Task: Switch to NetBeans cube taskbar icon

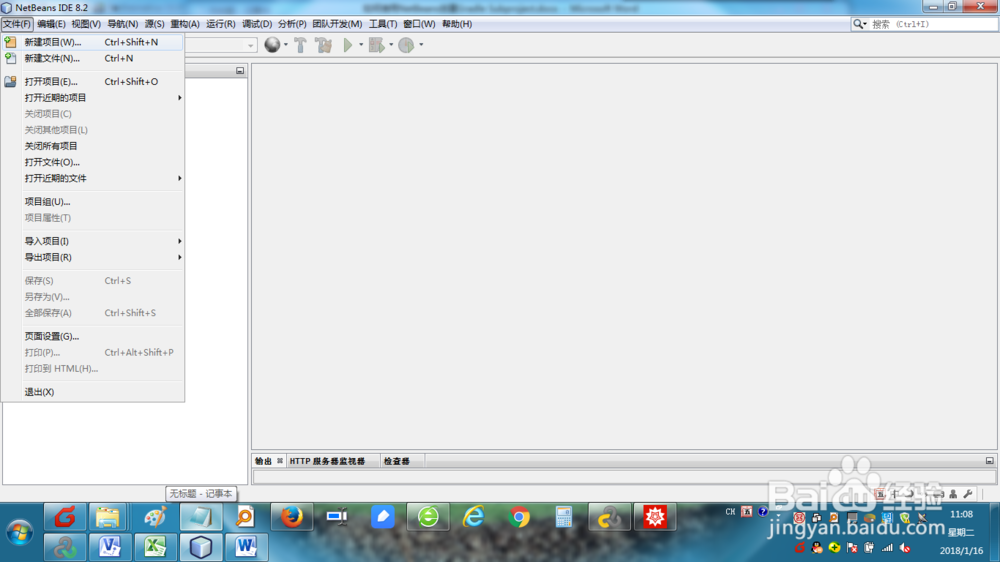Action: pyautogui.click(x=201, y=547)
